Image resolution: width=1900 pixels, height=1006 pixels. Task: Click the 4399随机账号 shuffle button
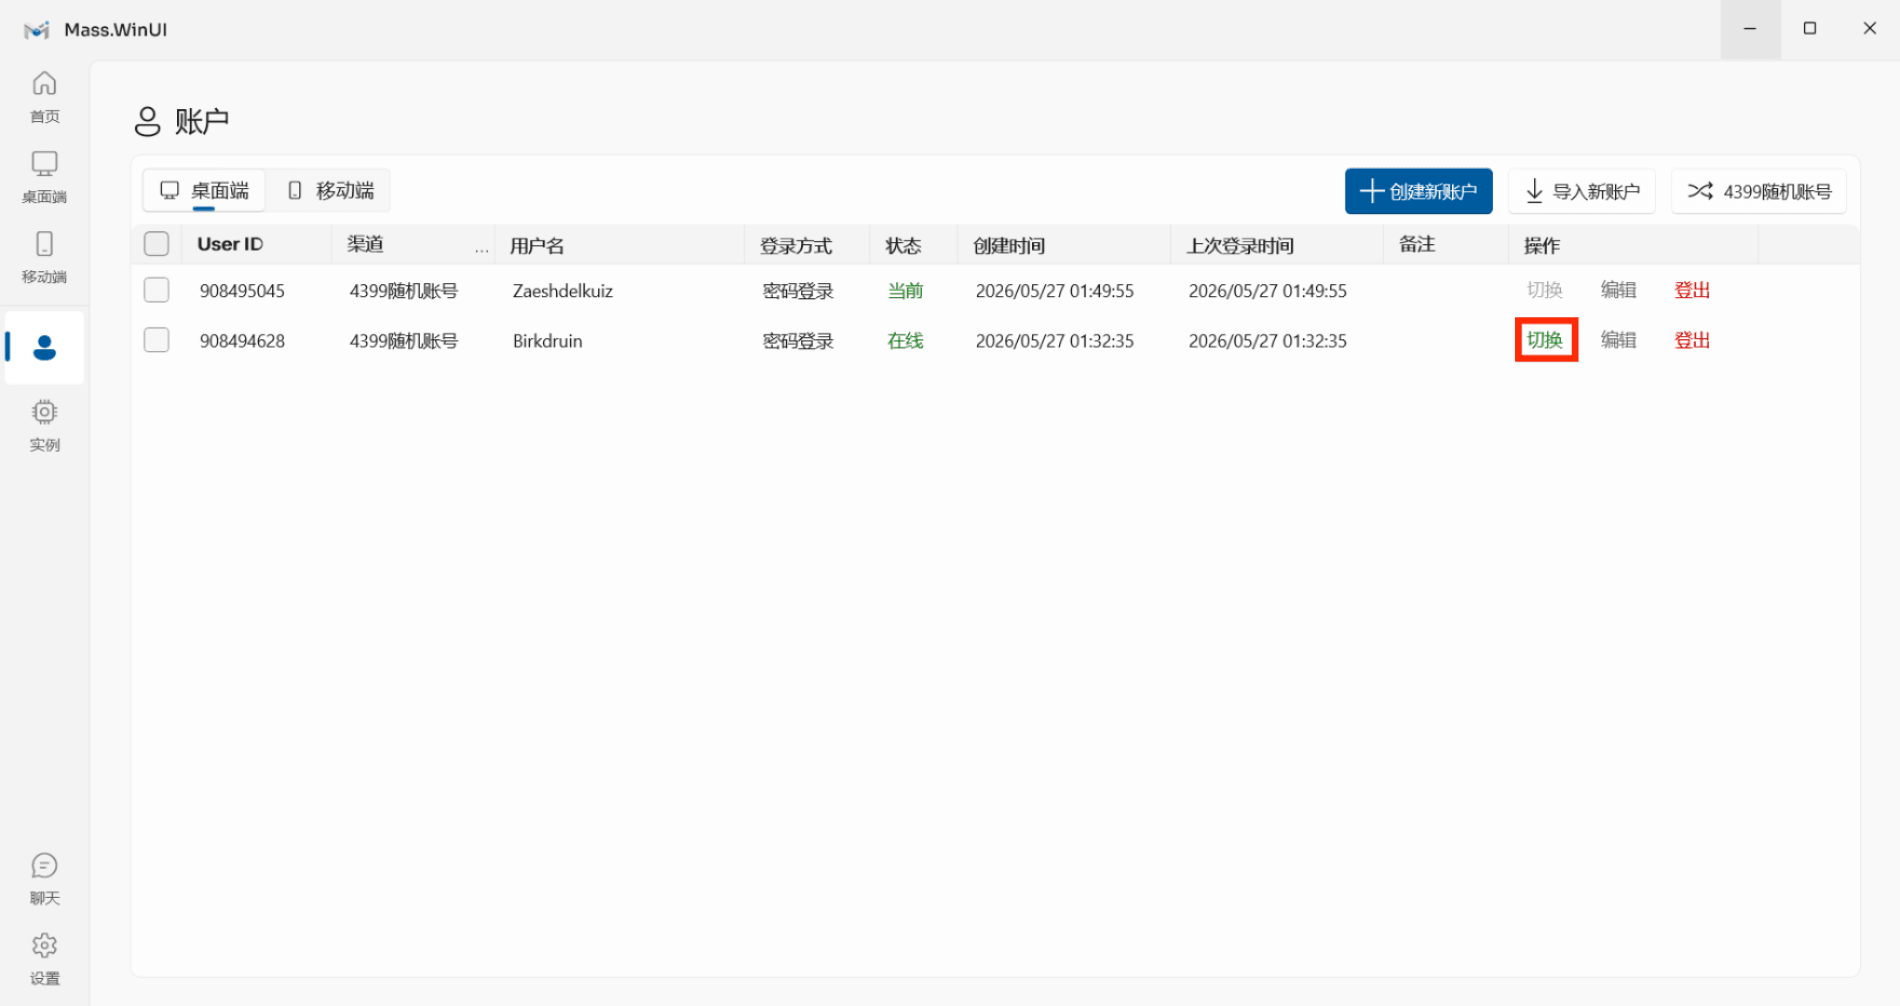tap(1759, 191)
